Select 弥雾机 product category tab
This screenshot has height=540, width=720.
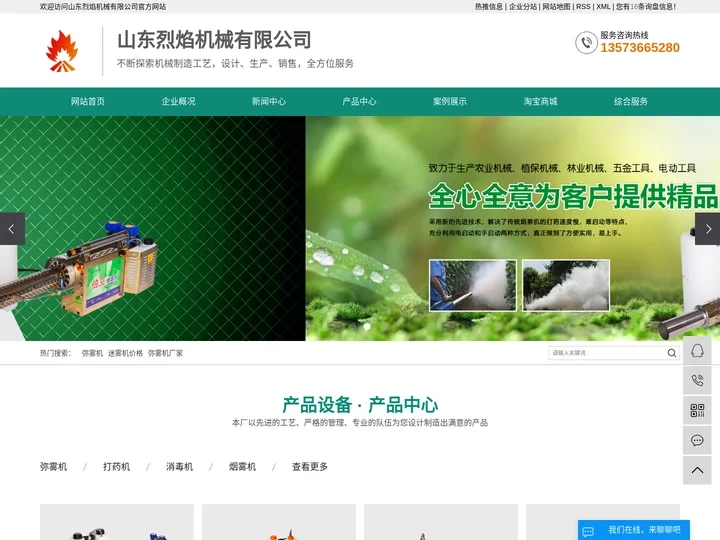(53, 467)
